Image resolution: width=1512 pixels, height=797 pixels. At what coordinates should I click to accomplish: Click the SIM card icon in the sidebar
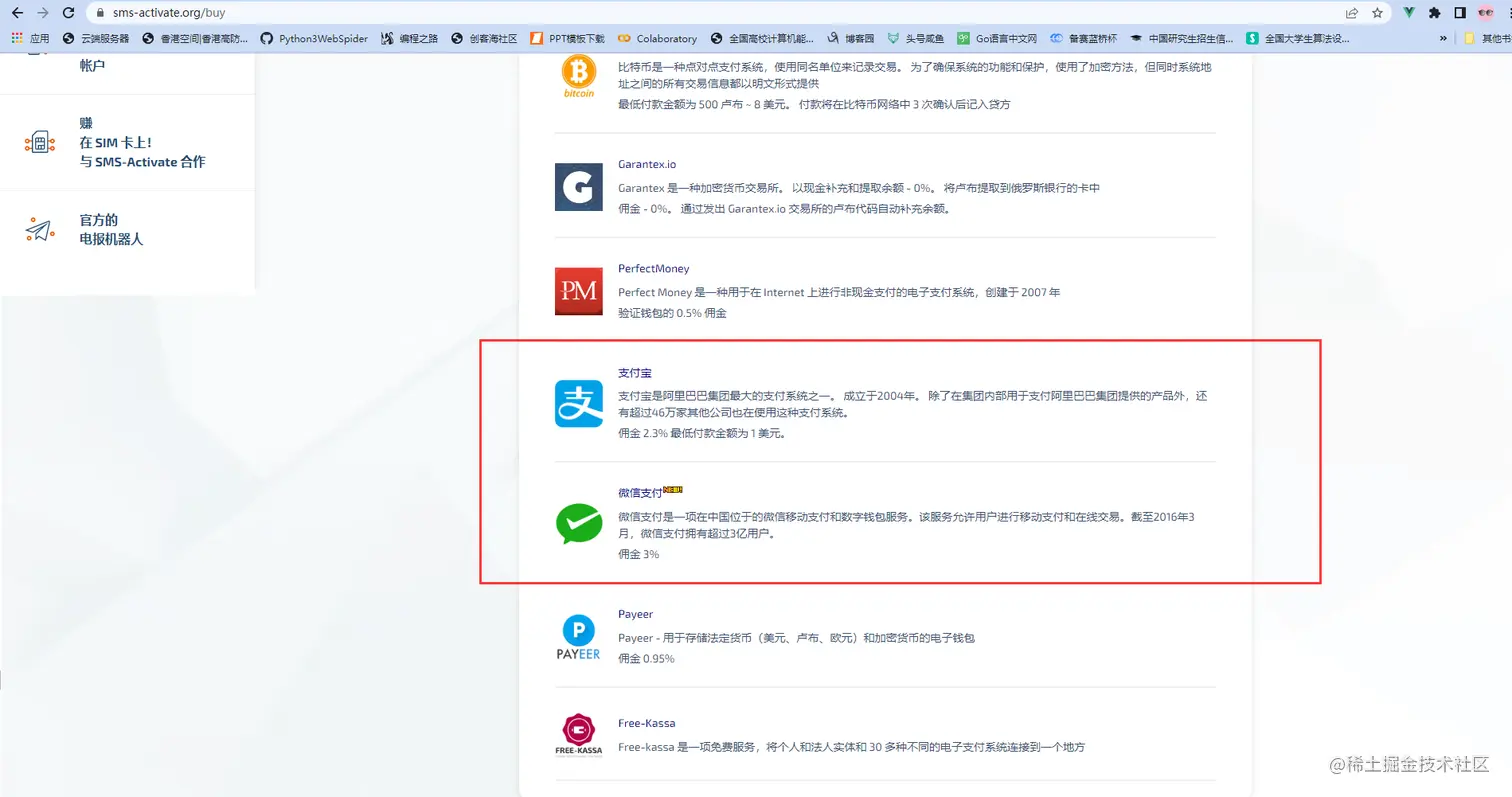40,141
